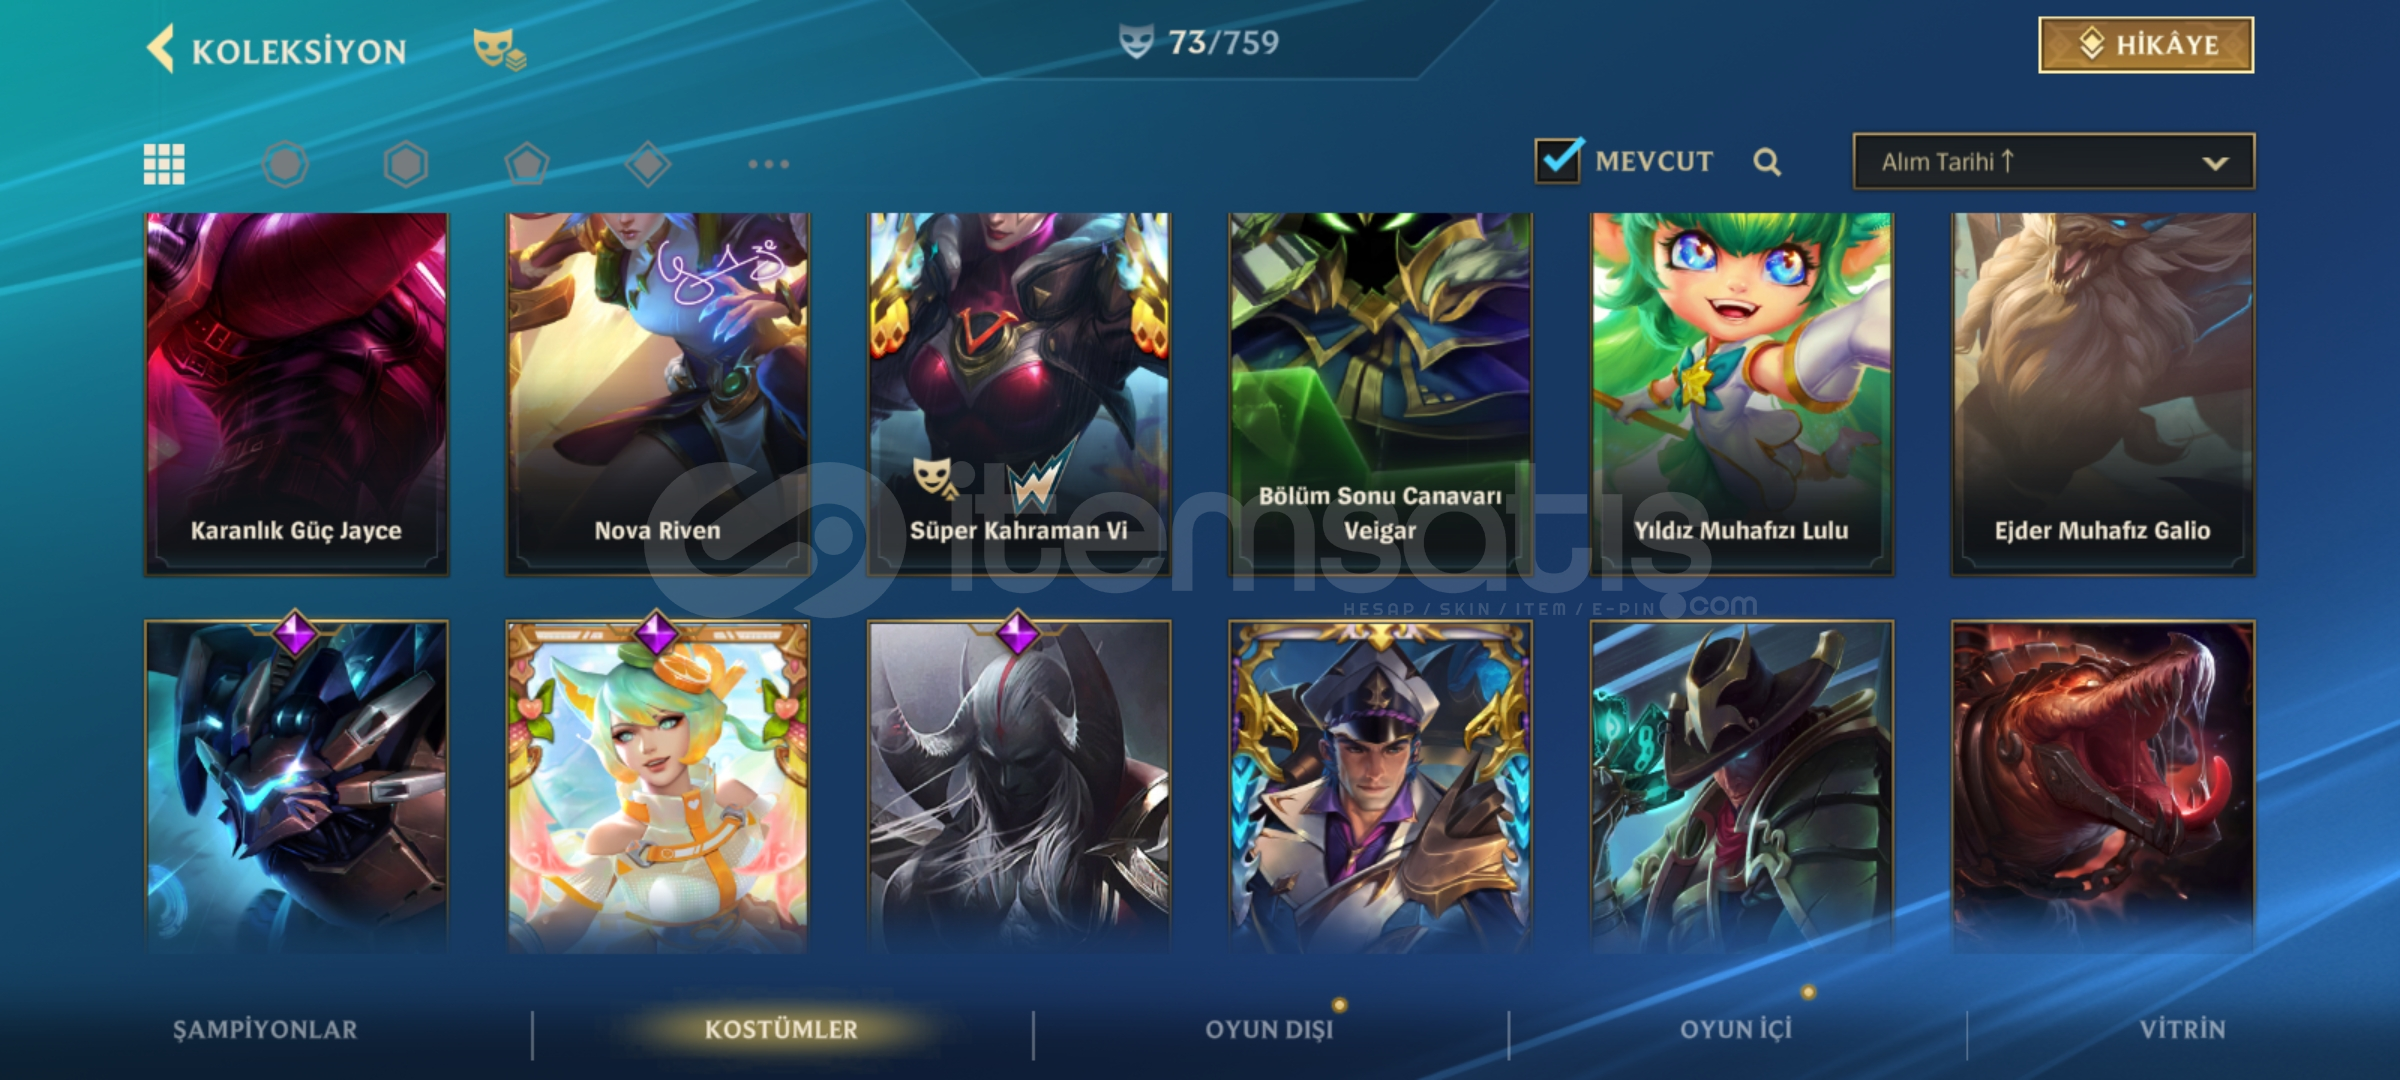Uncheck the Mevcut checkbox
The image size is (2400, 1080).
(x=1559, y=160)
